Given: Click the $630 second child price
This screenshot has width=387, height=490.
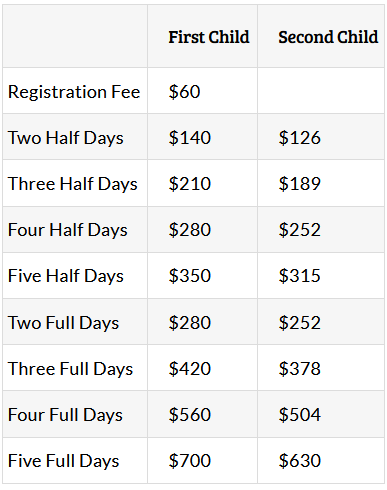Looking at the screenshot, I should point(300,460).
